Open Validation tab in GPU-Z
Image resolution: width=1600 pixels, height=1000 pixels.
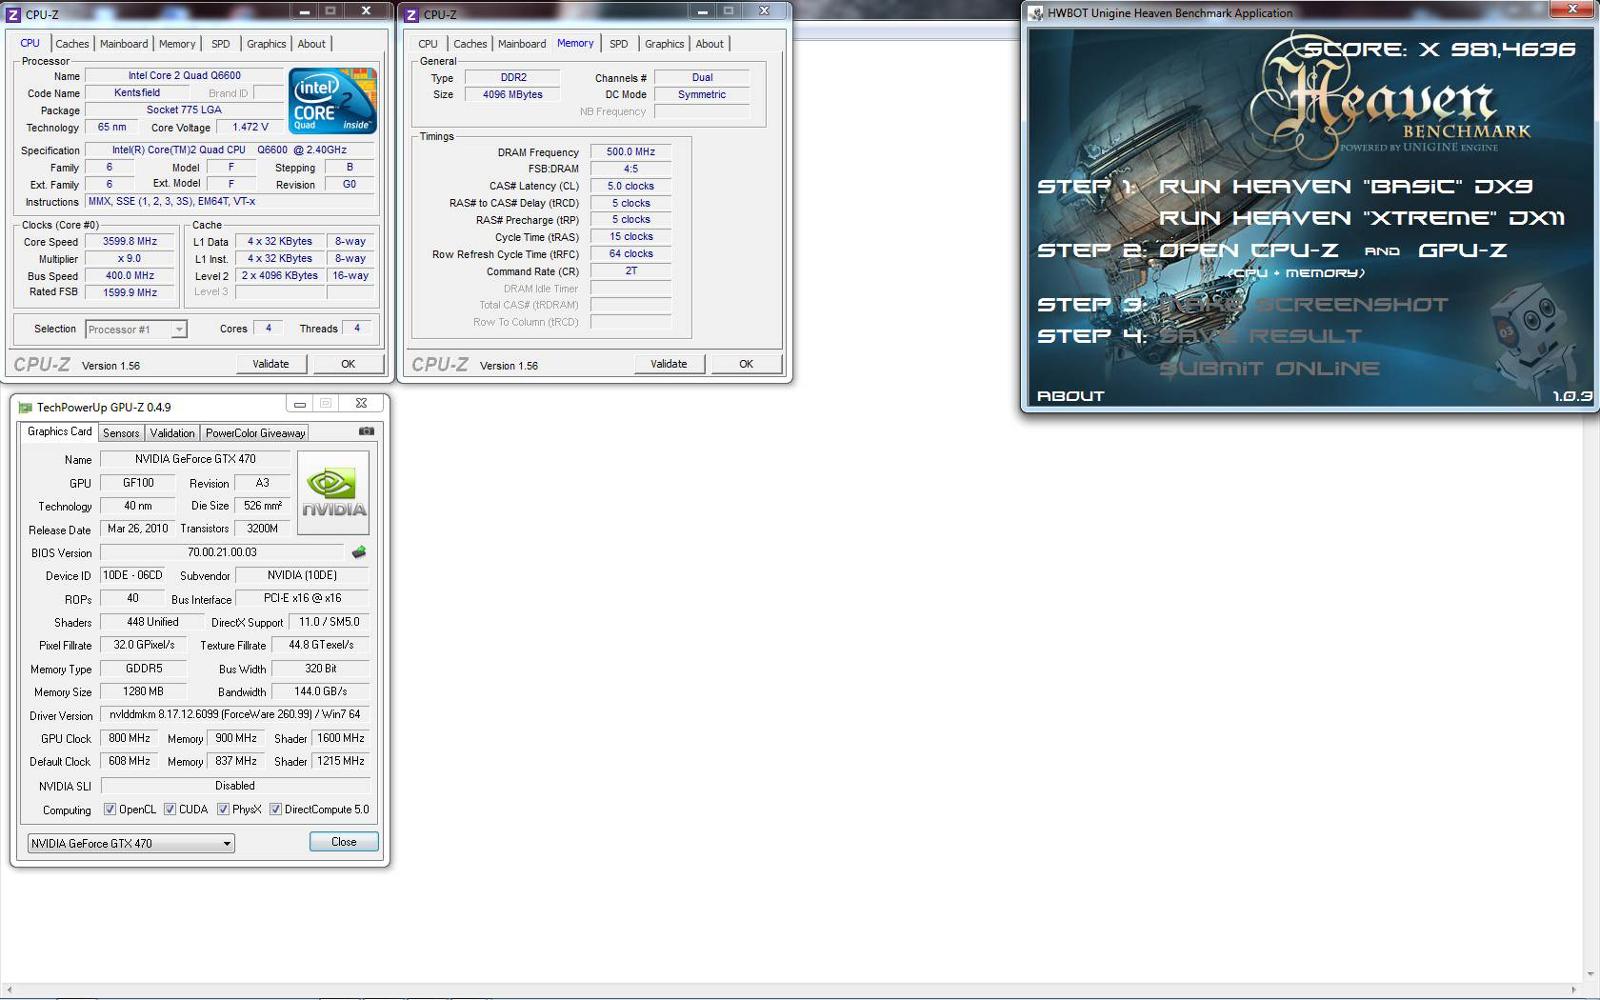point(172,433)
